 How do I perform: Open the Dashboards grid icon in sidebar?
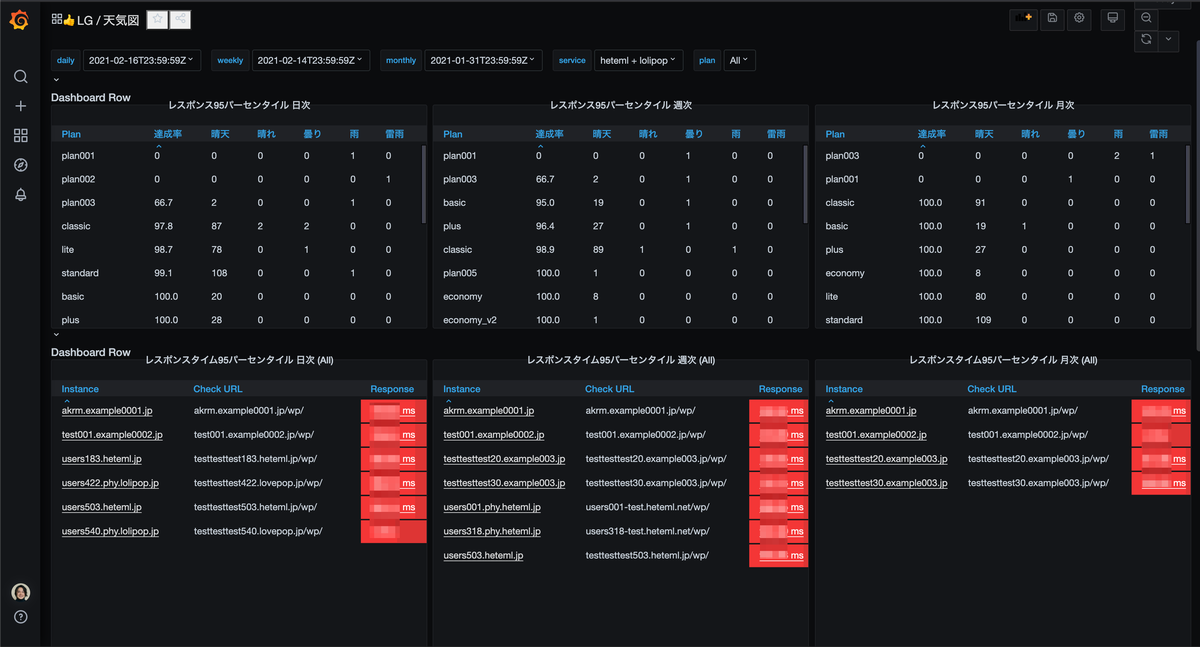[x=20, y=136]
